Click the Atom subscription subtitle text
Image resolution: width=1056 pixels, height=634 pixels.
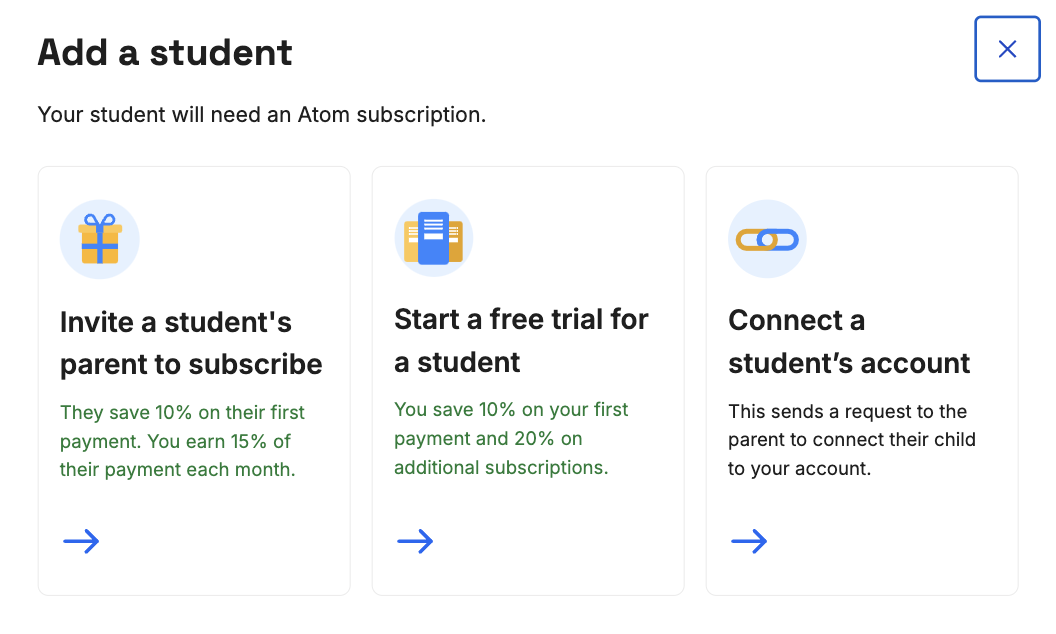261,114
